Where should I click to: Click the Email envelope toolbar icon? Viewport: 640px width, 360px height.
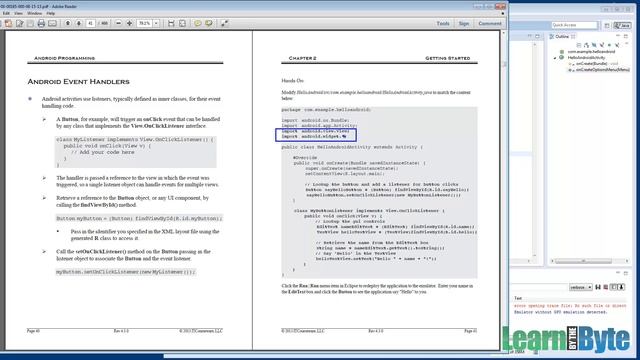tap(52, 24)
